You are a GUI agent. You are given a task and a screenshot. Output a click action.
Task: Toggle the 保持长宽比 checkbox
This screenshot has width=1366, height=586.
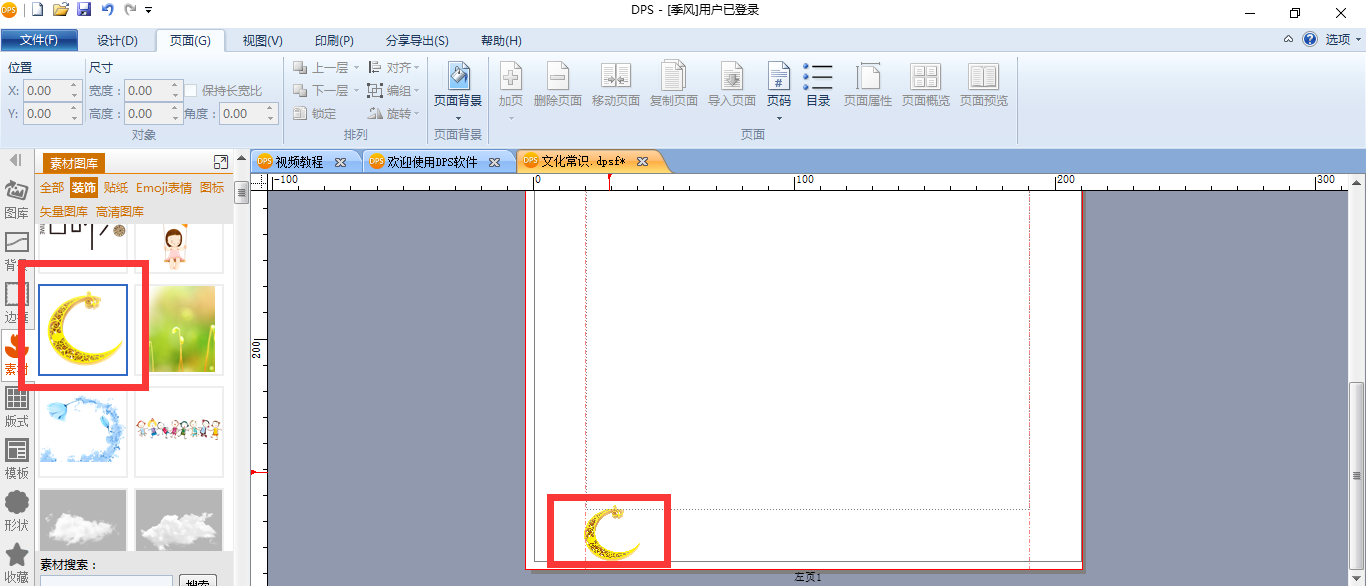191,90
